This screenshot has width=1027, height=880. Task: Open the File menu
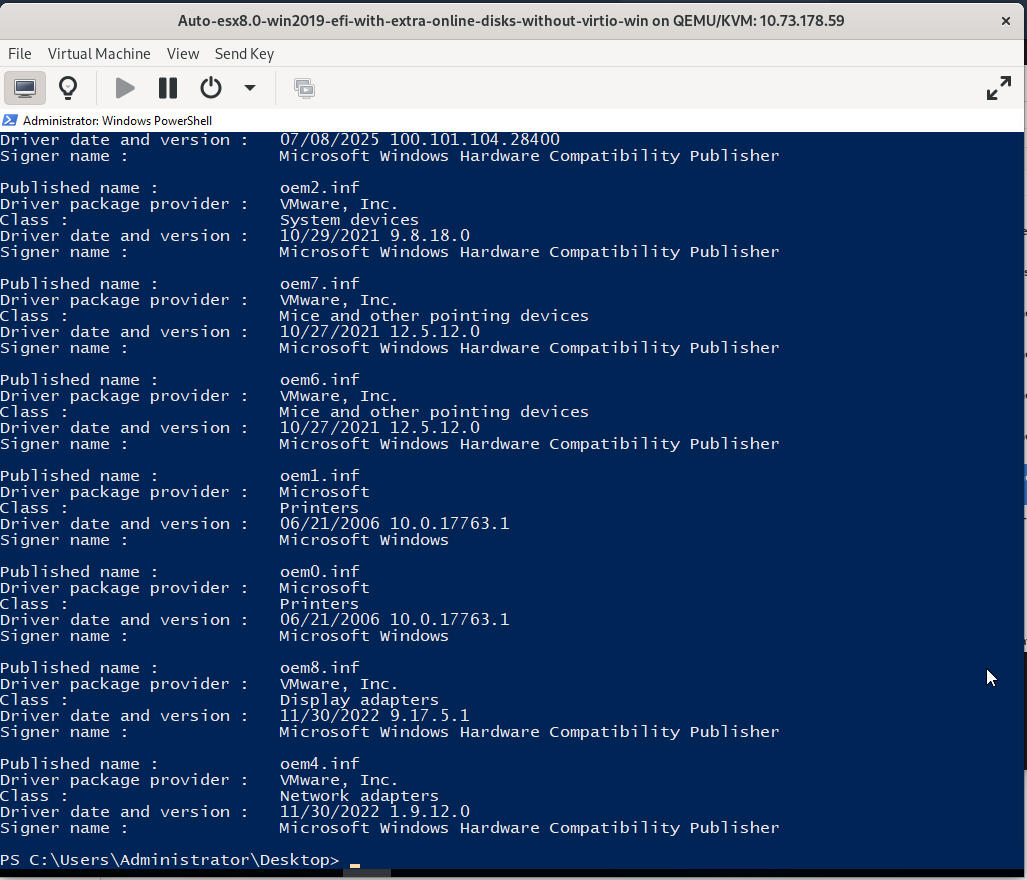coord(20,54)
